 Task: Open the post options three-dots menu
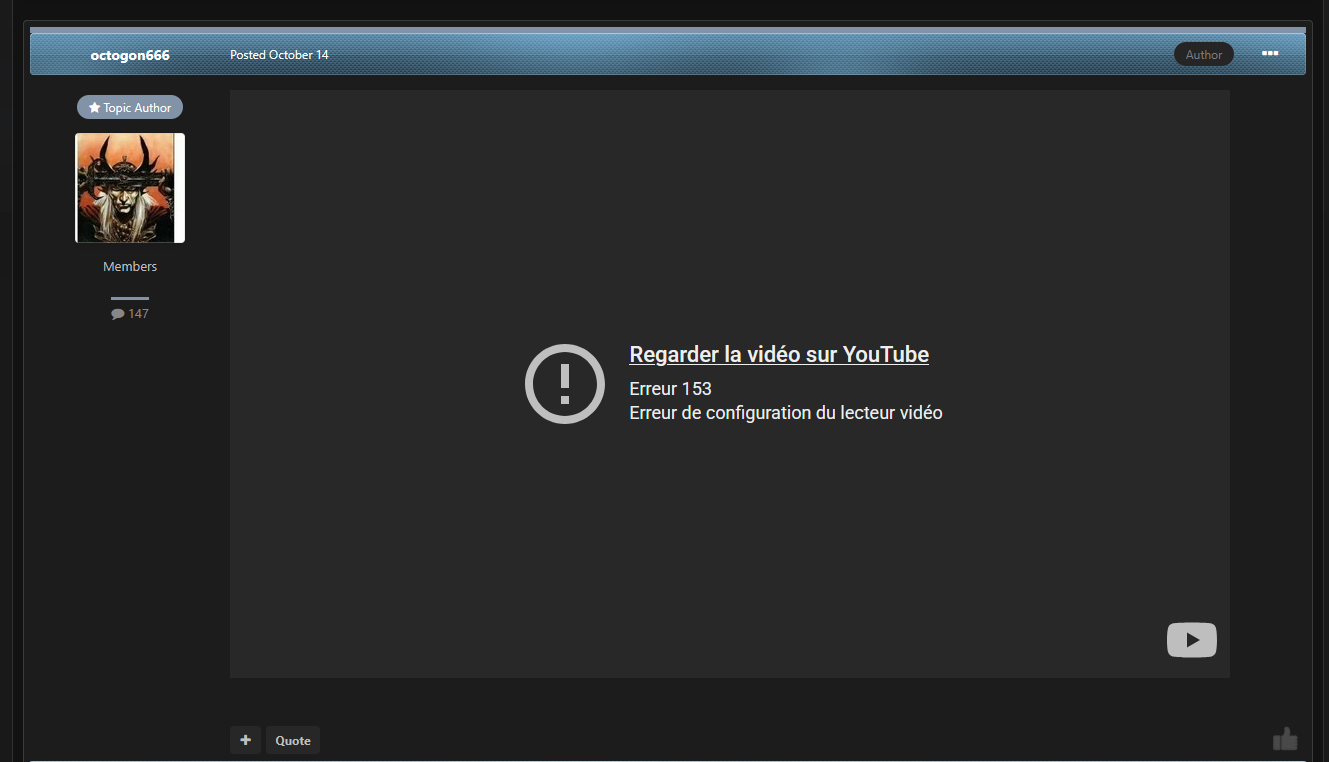tap(1270, 54)
